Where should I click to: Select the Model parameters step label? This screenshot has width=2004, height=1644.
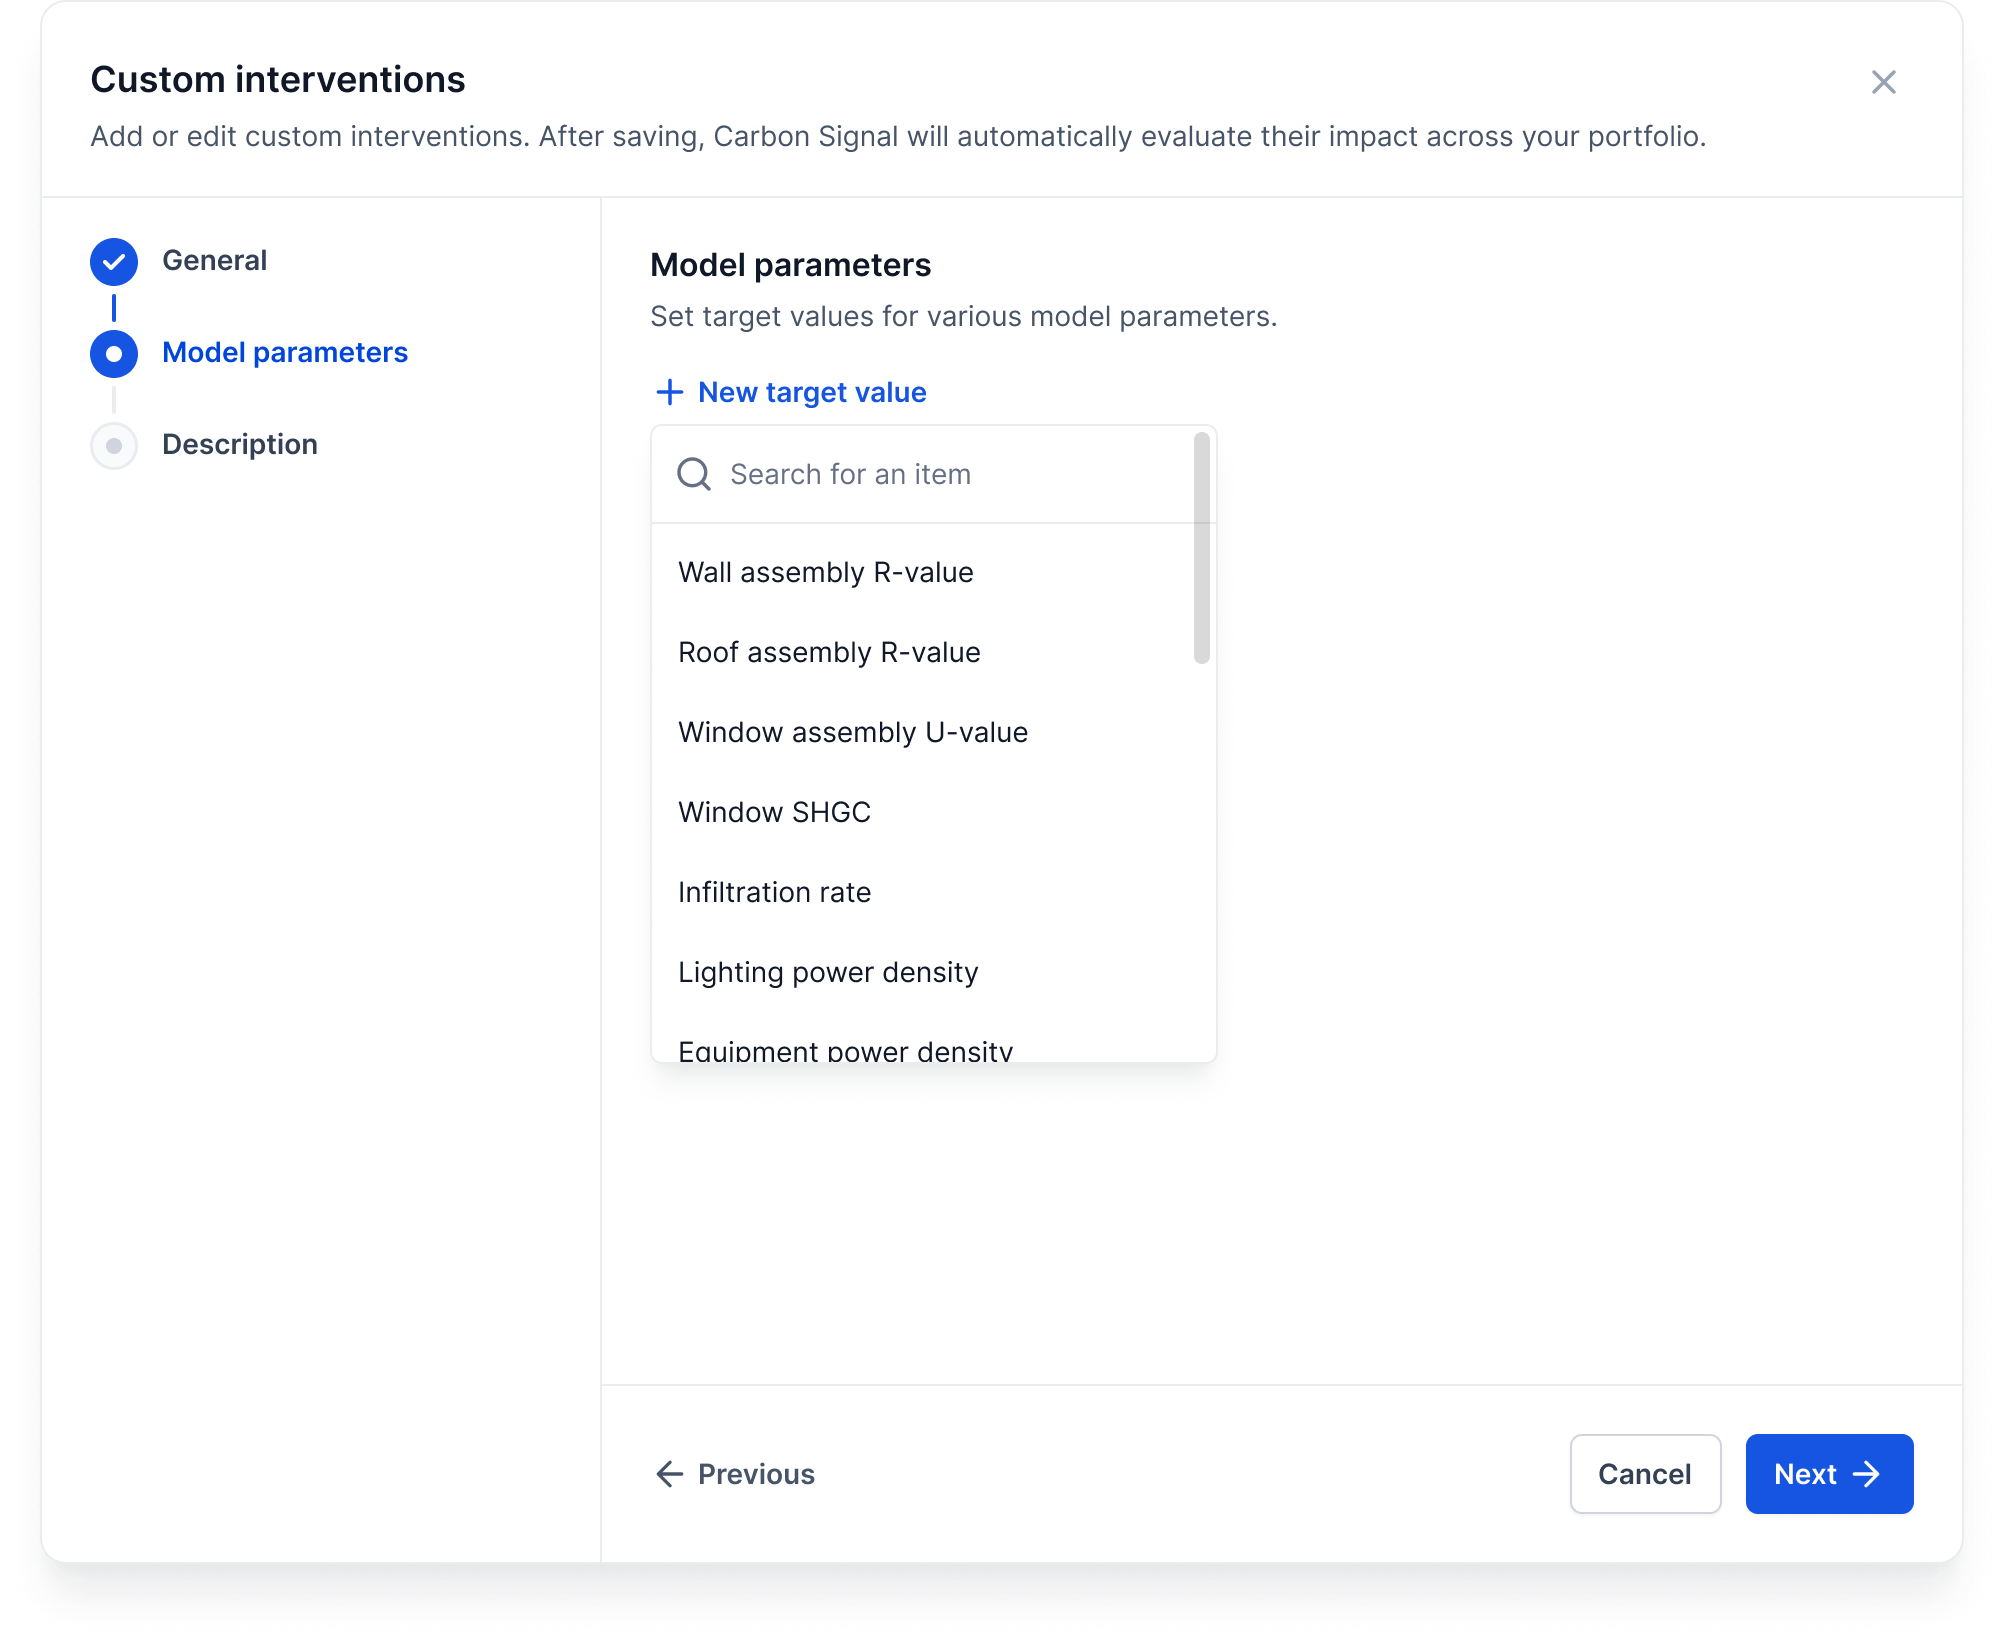[x=285, y=353]
